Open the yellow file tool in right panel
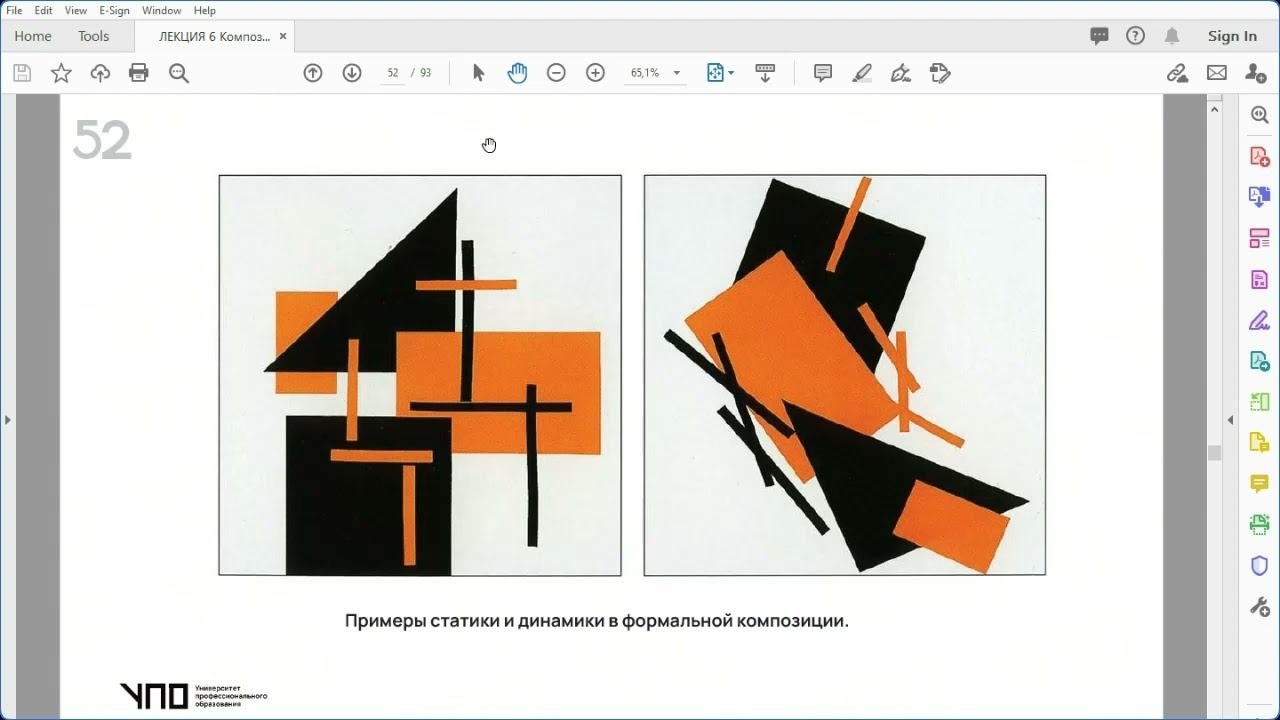Viewport: 1280px width, 720px height. pos(1260,443)
